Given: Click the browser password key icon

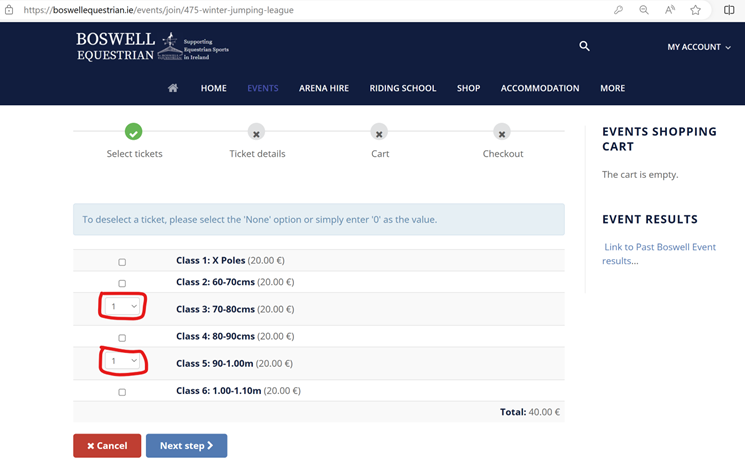Looking at the screenshot, I should click(618, 10).
